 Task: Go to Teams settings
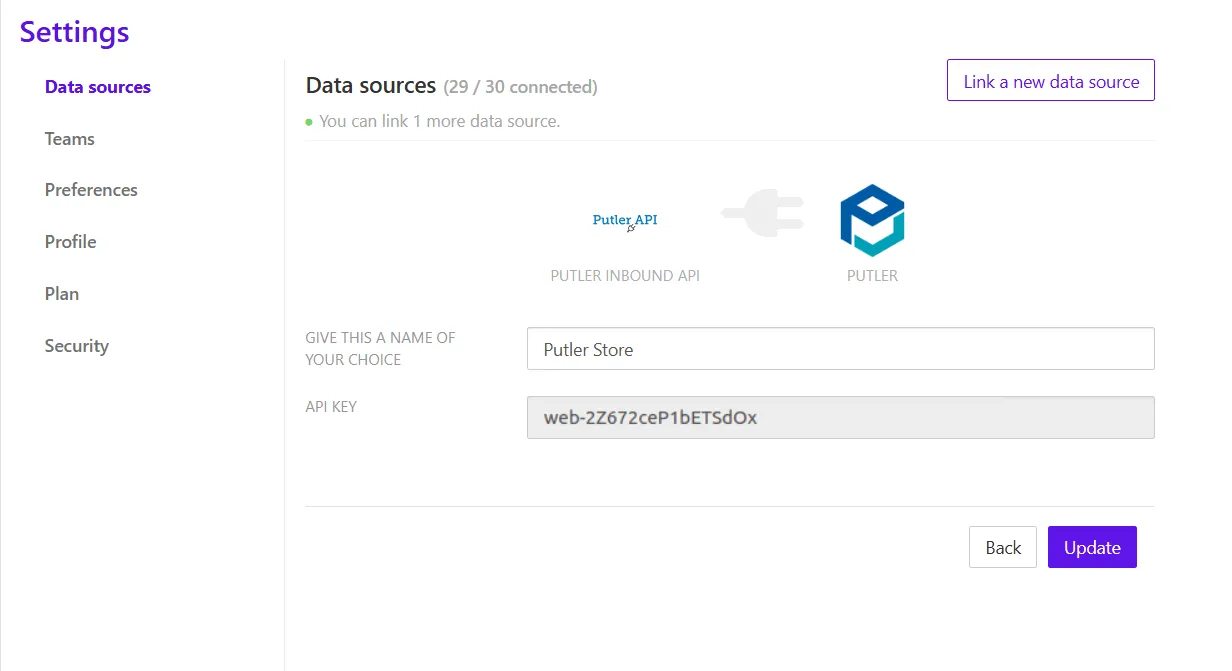pyautogui.click(x=69, y=139)
